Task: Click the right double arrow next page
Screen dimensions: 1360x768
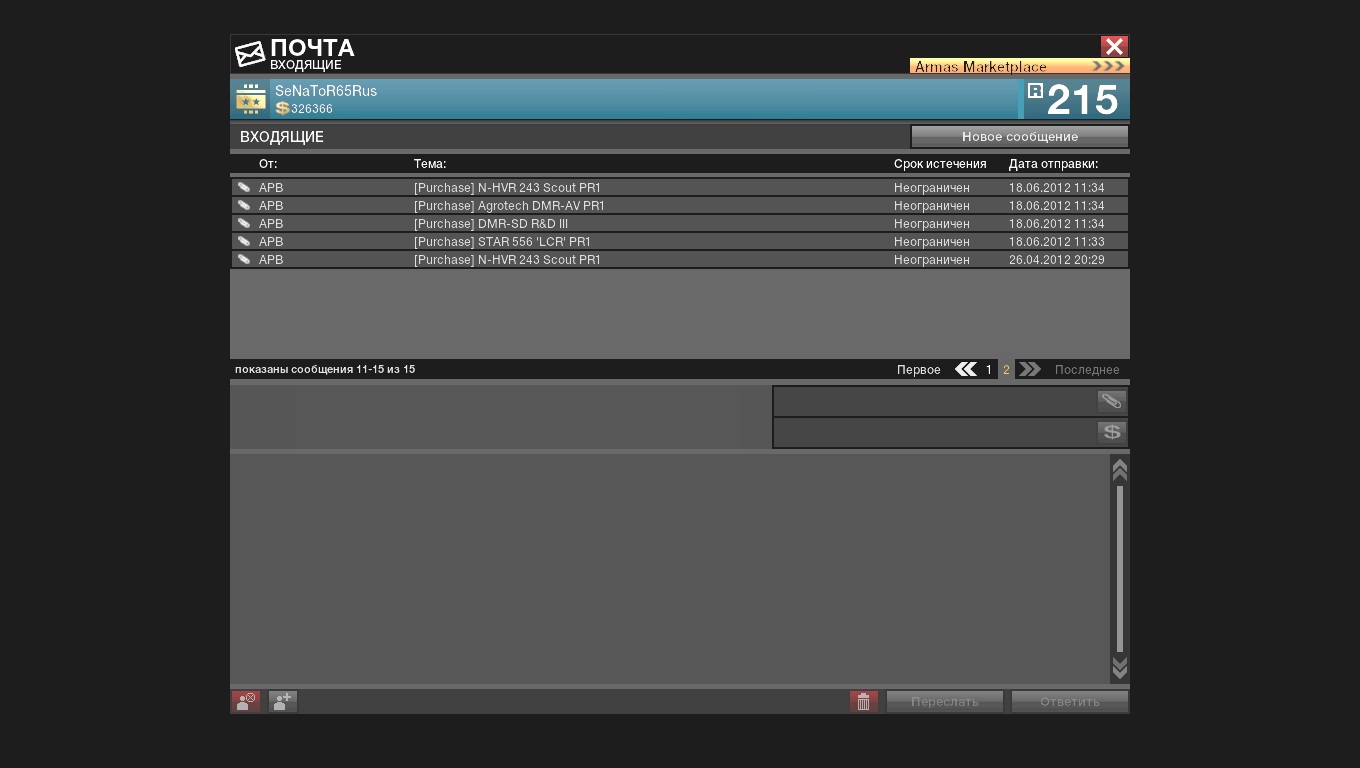Action: tap(1029, 370)
